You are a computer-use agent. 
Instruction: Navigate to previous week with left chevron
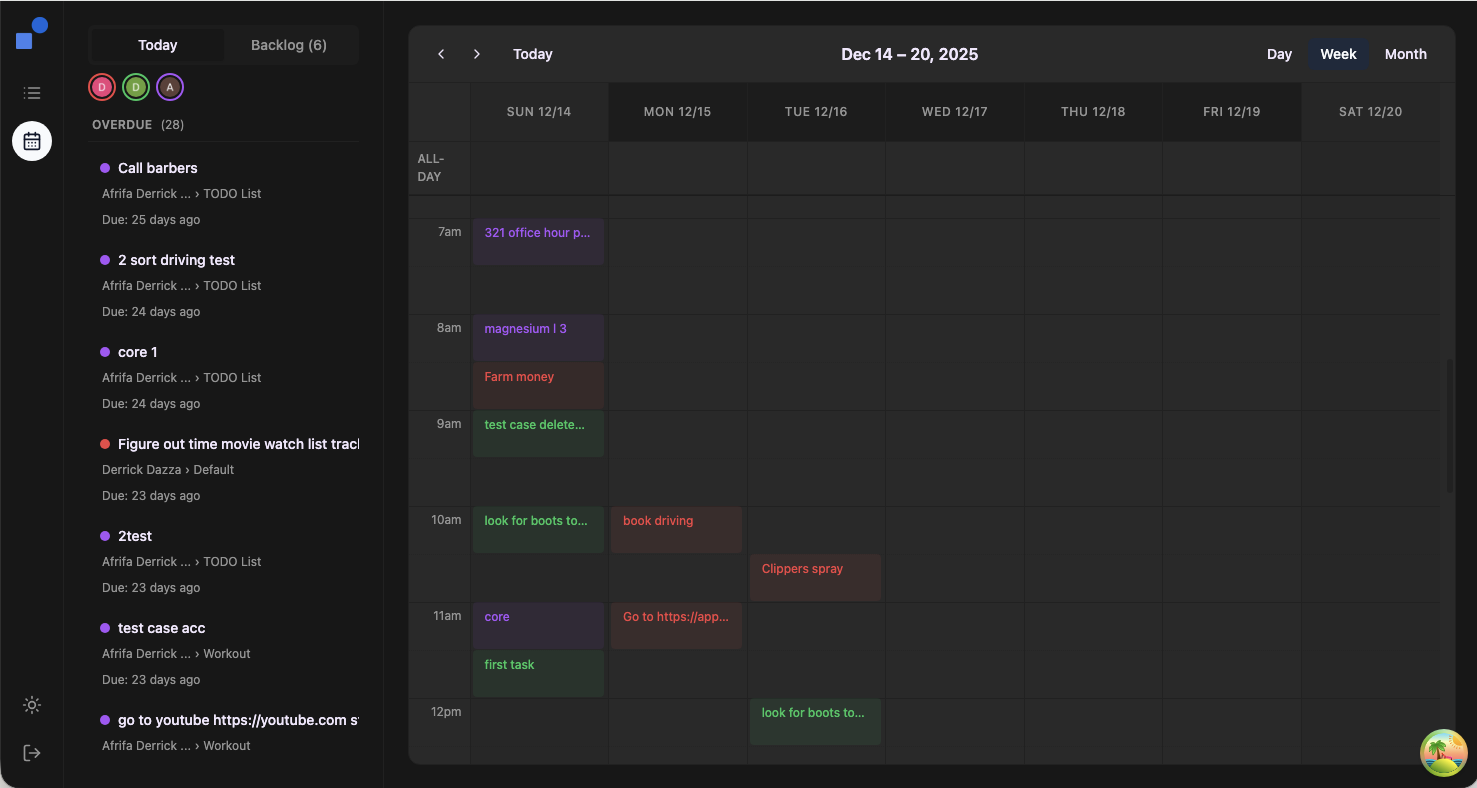441,53
